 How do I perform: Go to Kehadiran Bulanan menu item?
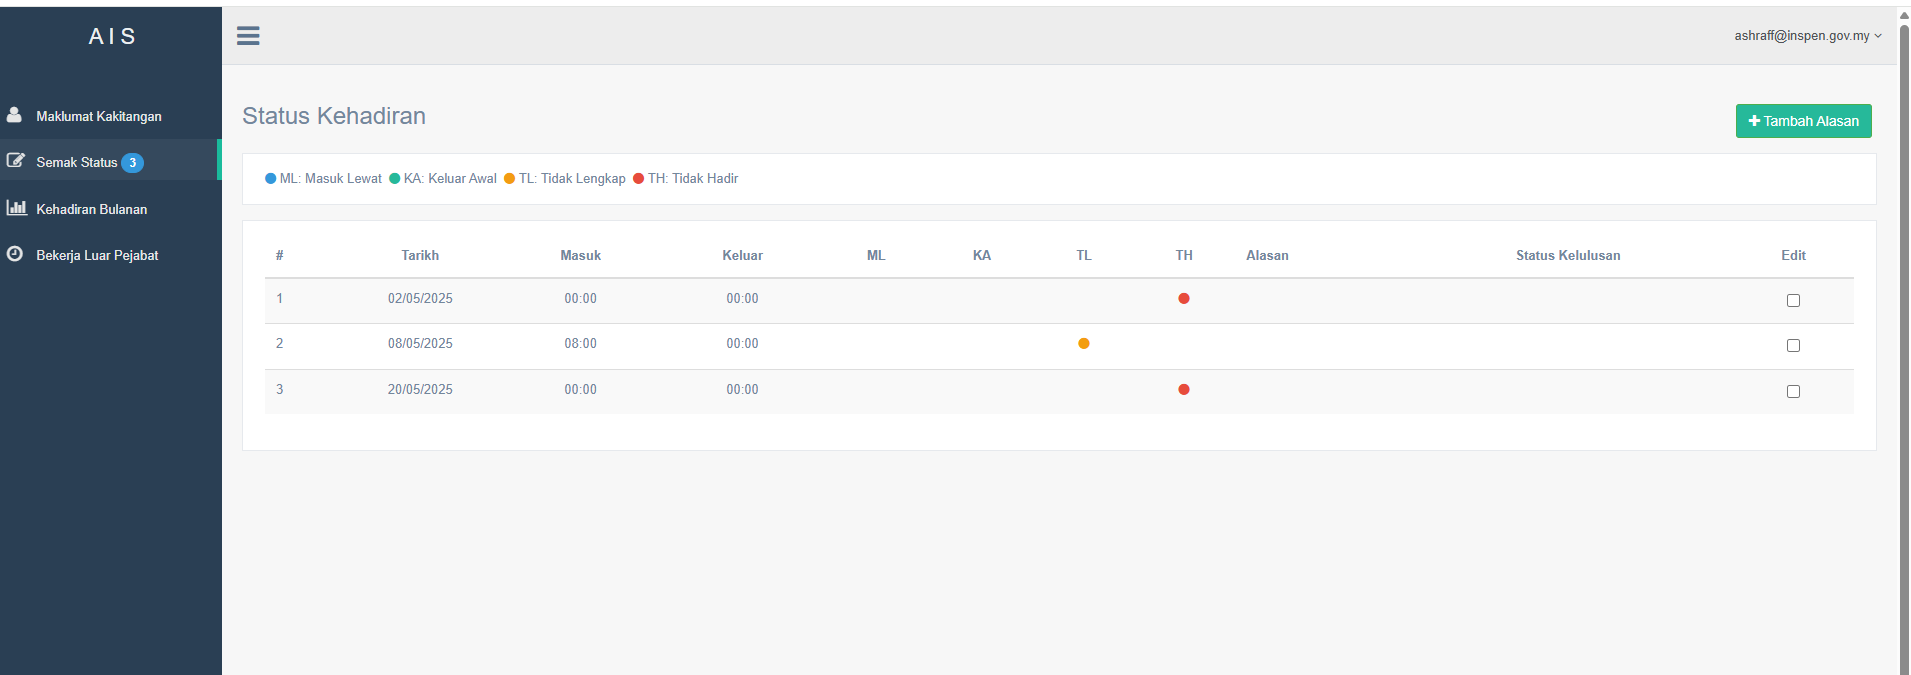[92, 209]
